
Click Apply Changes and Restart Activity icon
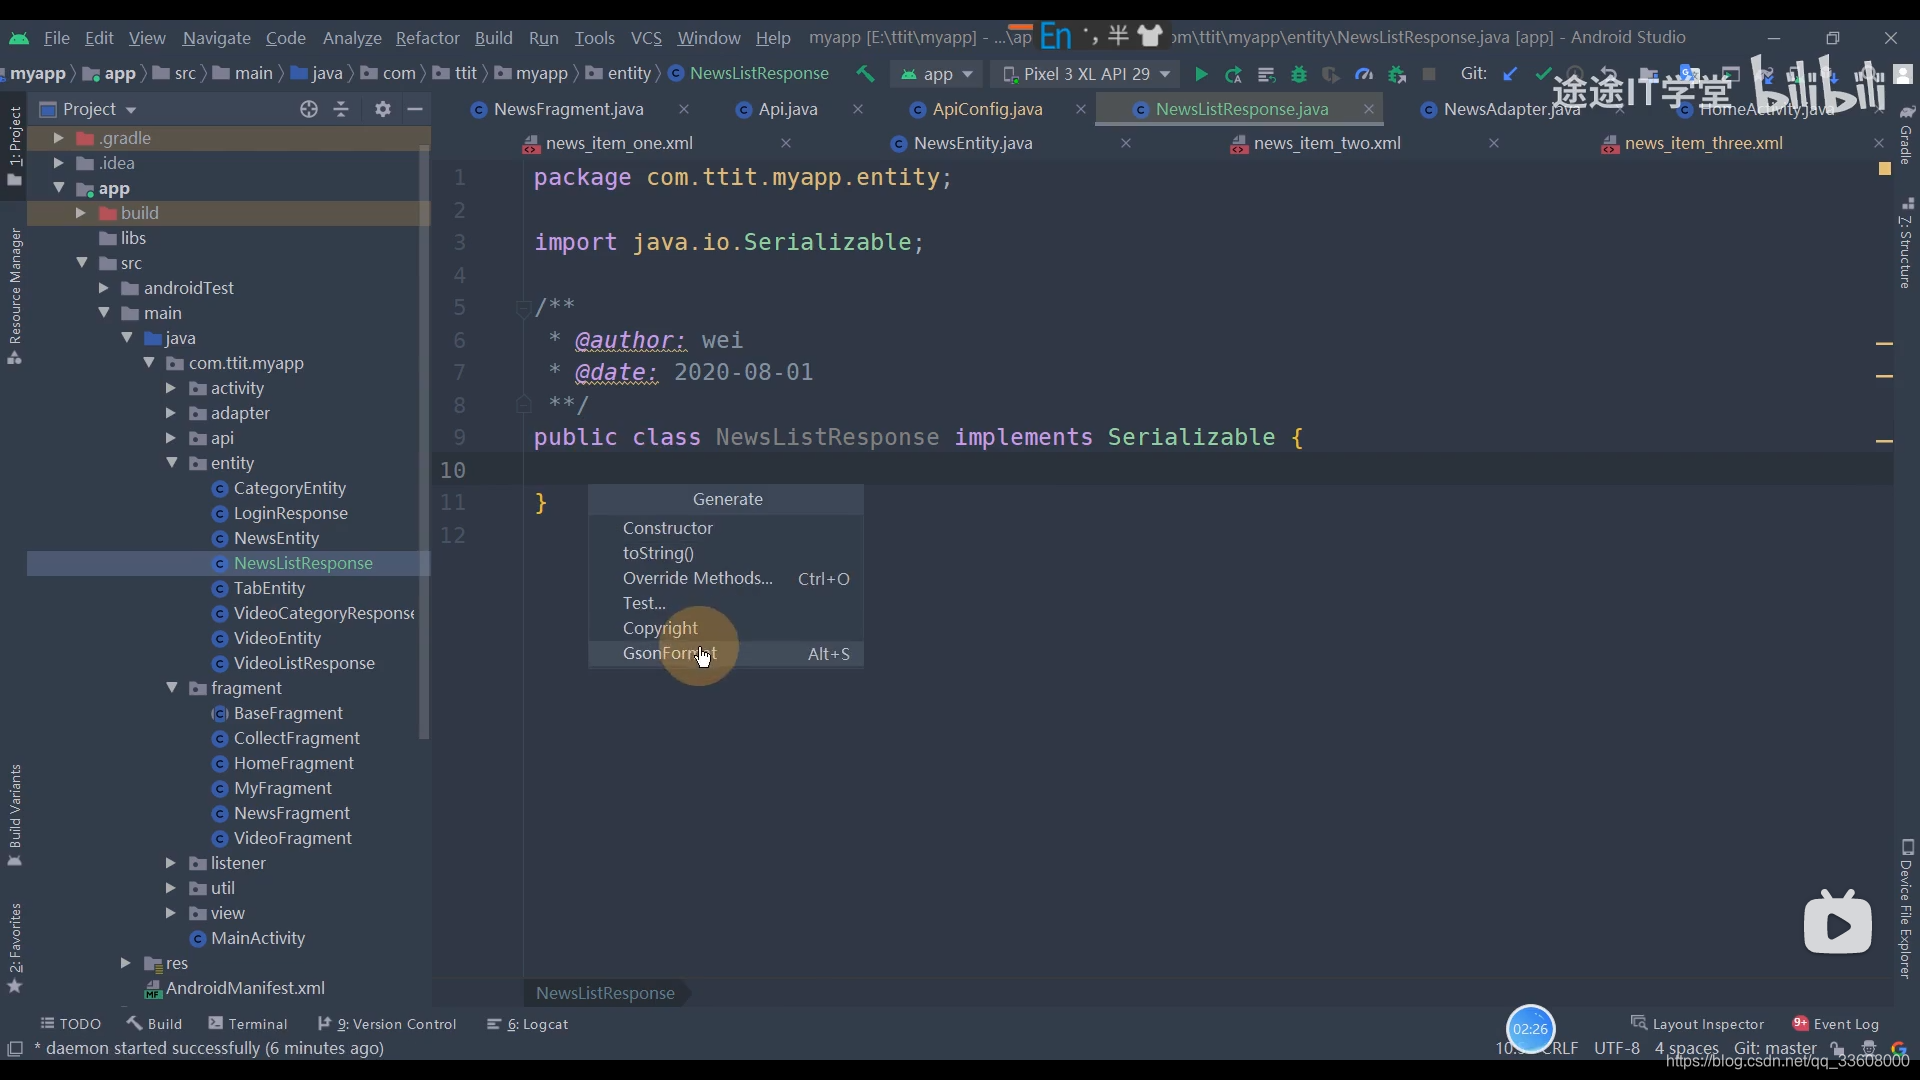(x=1234, y=74)
